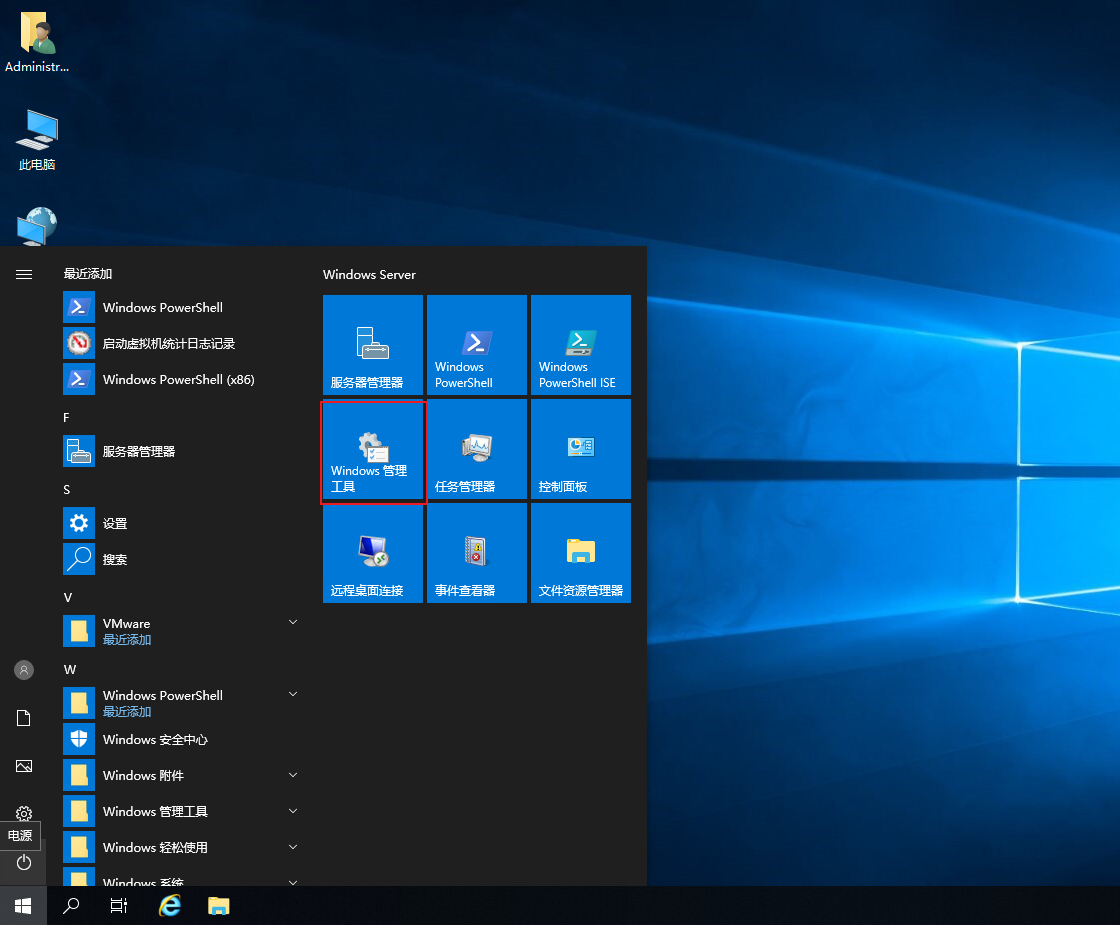Click the Windows Start button
Screen dimensions: 1120x925
point(24,906)
